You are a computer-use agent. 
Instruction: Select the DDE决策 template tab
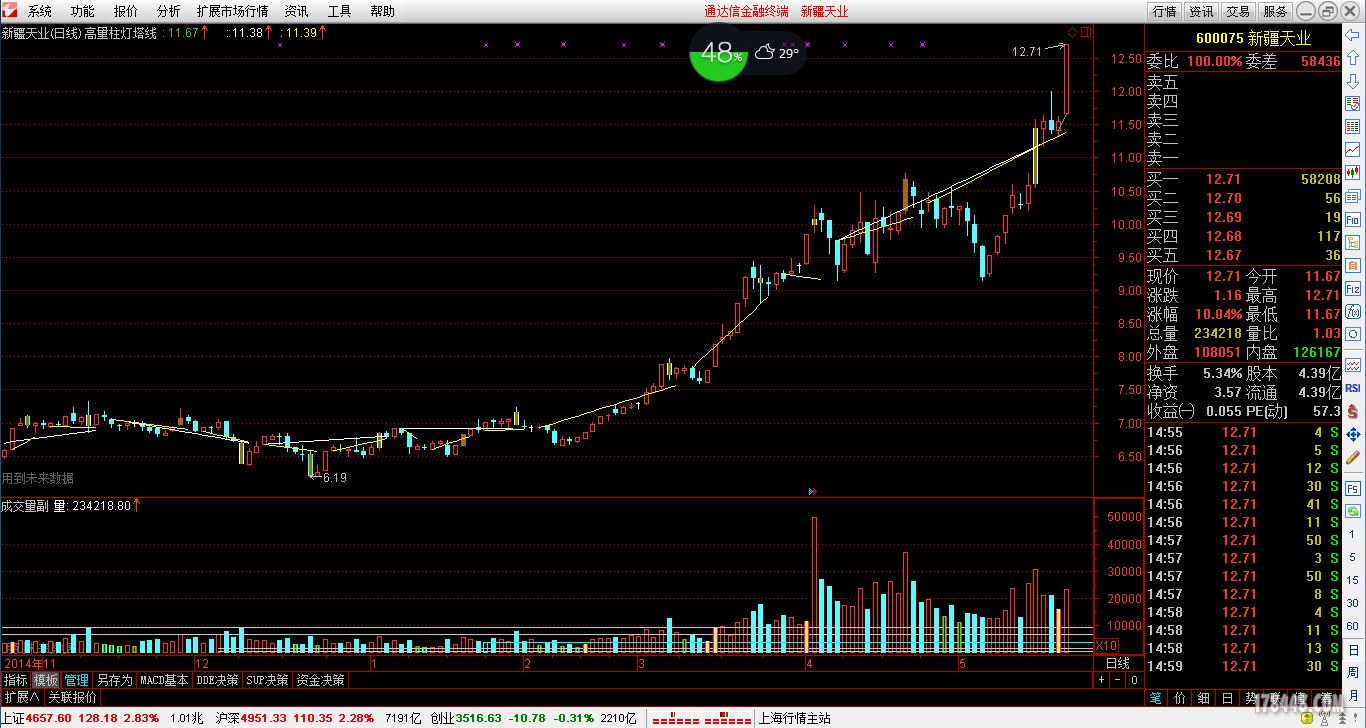217,680
